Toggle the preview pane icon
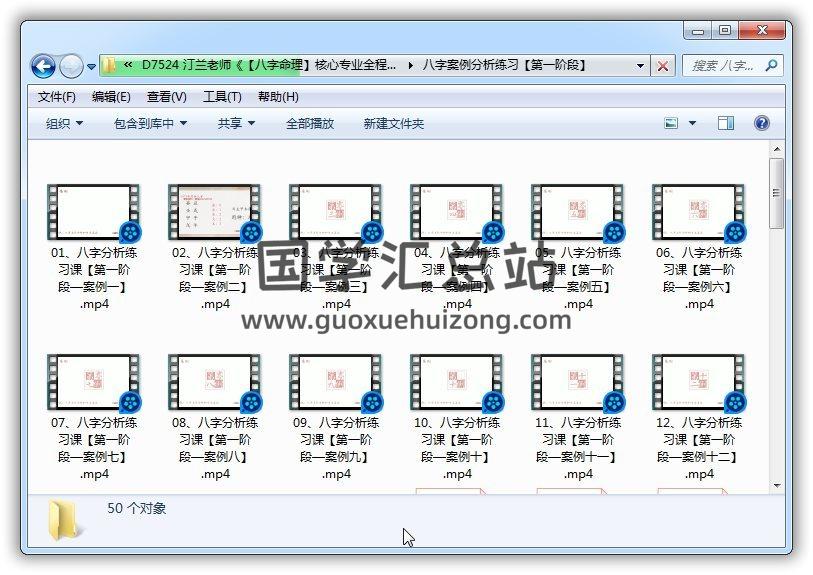The height and width of the screenshot is (575, 813). (x=725, y=123)
